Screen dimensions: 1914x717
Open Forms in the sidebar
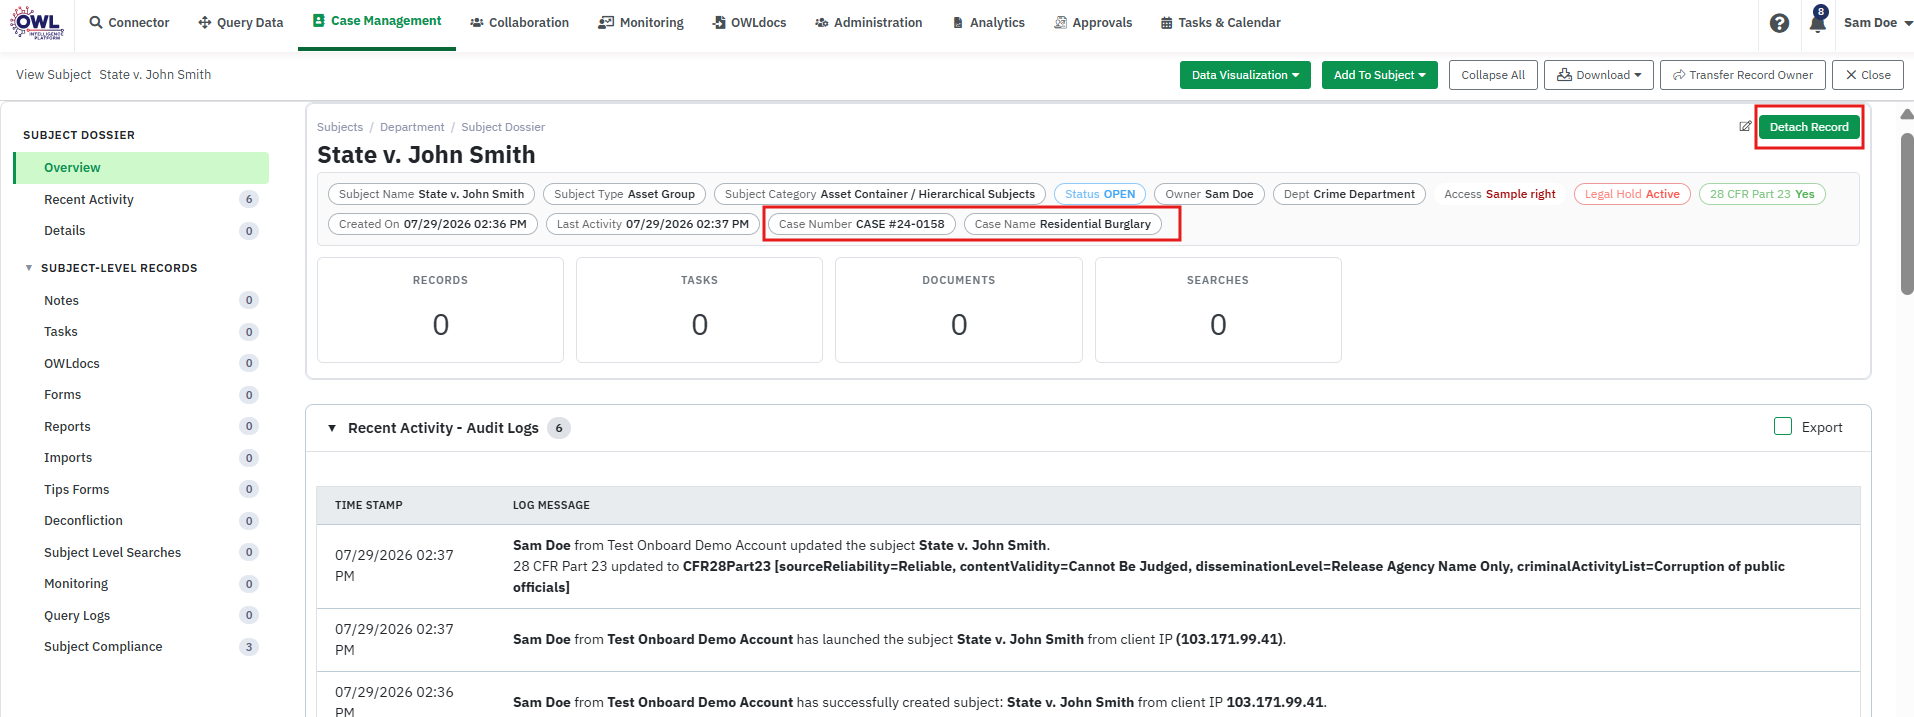pos(141,395)
